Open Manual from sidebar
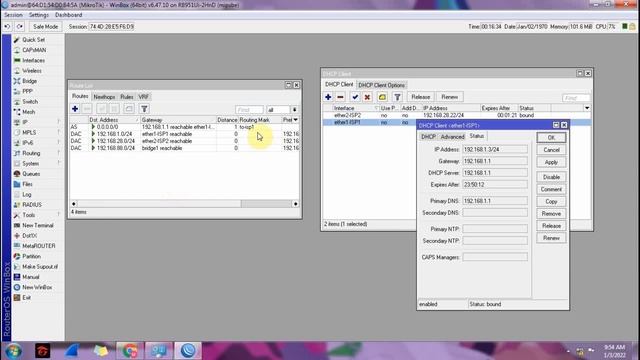Screen dimensions: 640x360 coord(31,277)
